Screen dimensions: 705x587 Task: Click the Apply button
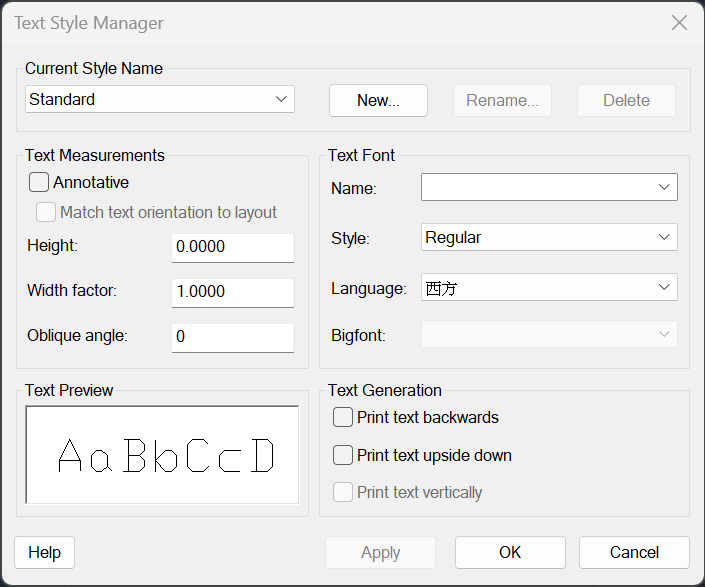[x=380, y=552]
